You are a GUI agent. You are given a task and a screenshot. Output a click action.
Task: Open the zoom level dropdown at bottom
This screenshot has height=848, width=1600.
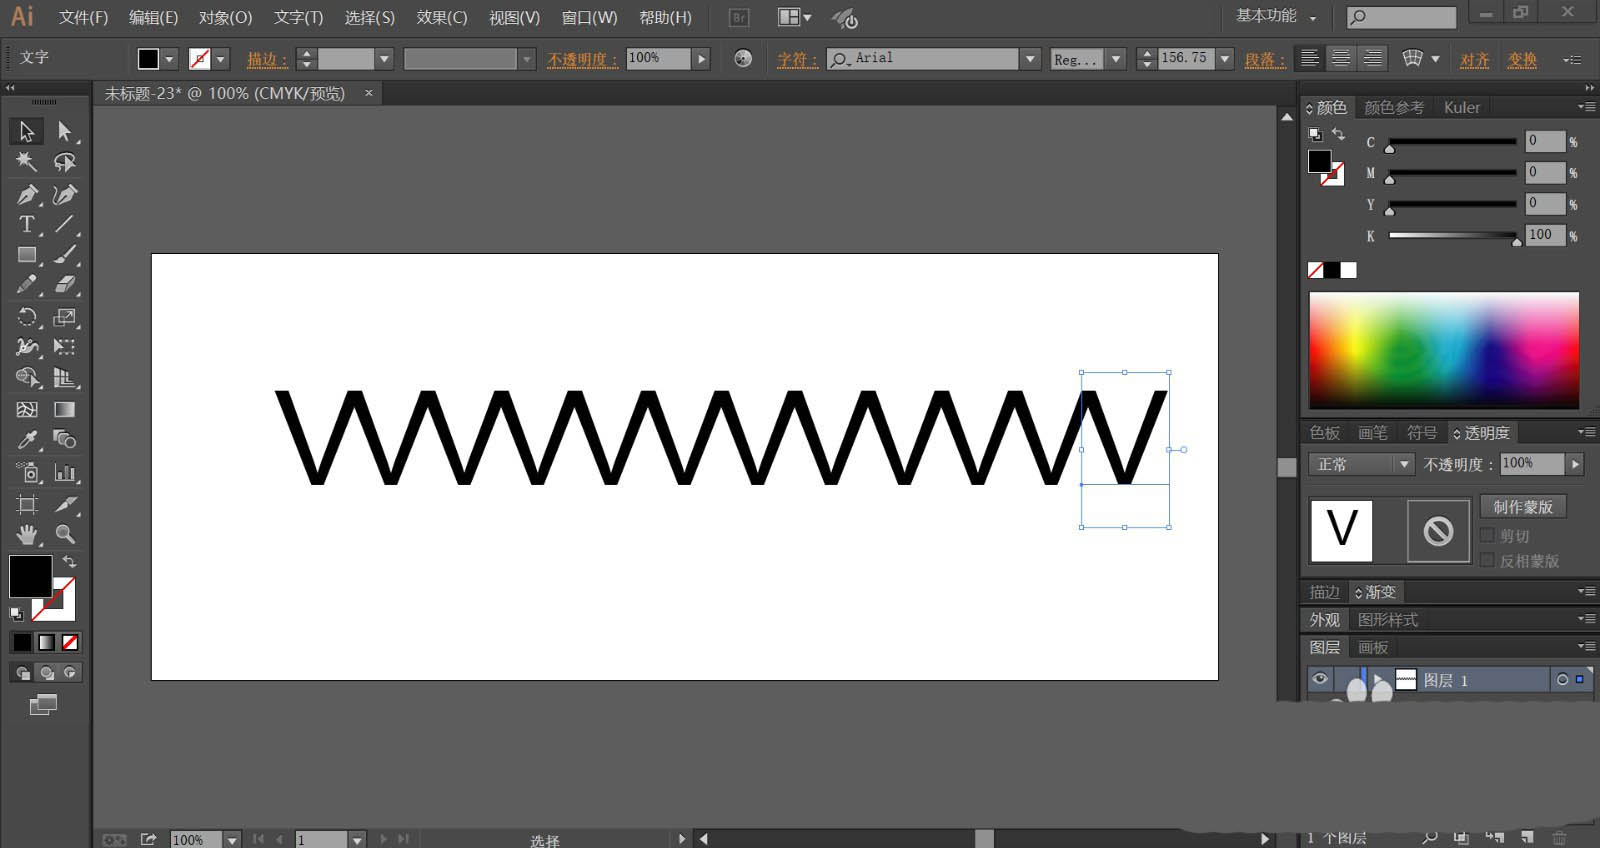[232, 840]
